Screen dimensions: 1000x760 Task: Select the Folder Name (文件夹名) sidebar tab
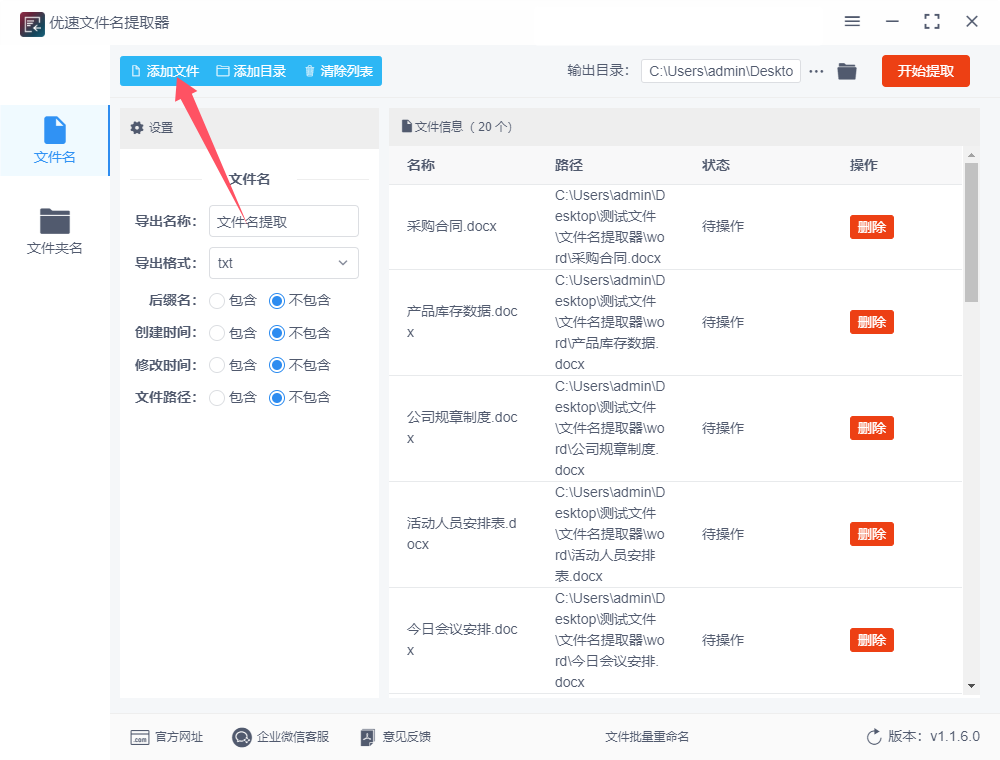pos(55,231)
